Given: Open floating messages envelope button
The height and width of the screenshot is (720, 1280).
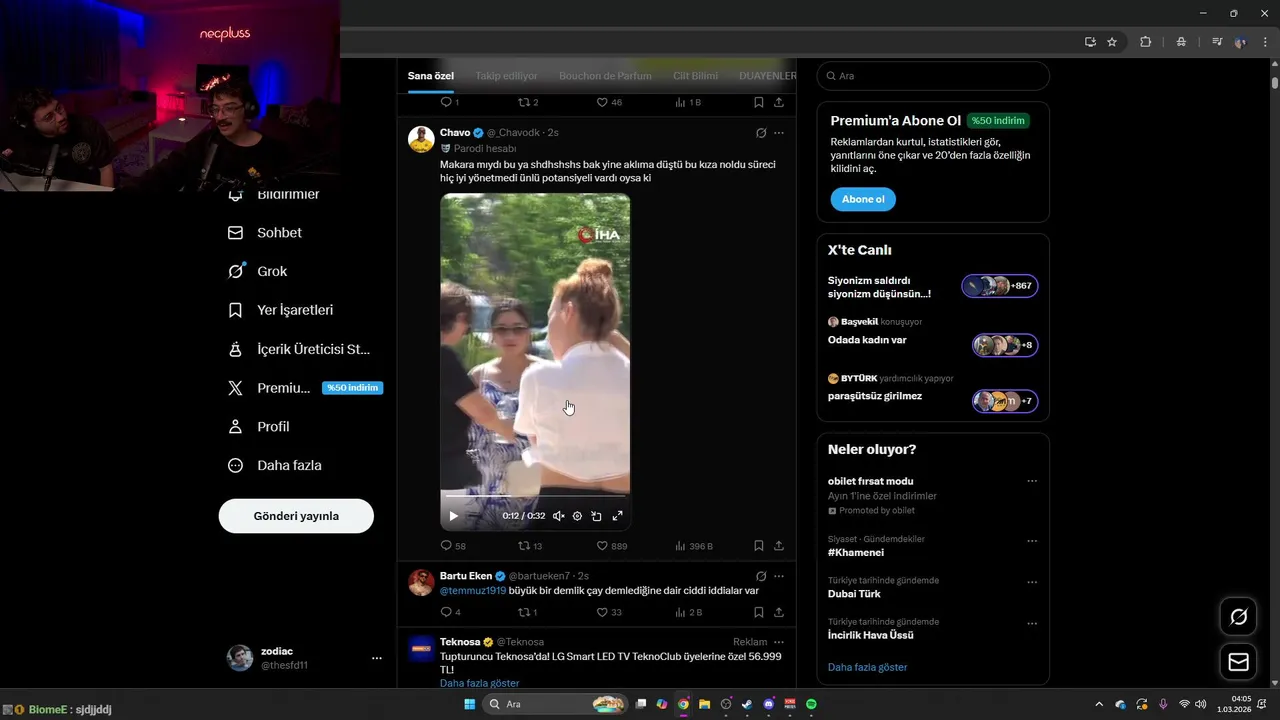Looking at the screenshot, I should coord(1238,662).
